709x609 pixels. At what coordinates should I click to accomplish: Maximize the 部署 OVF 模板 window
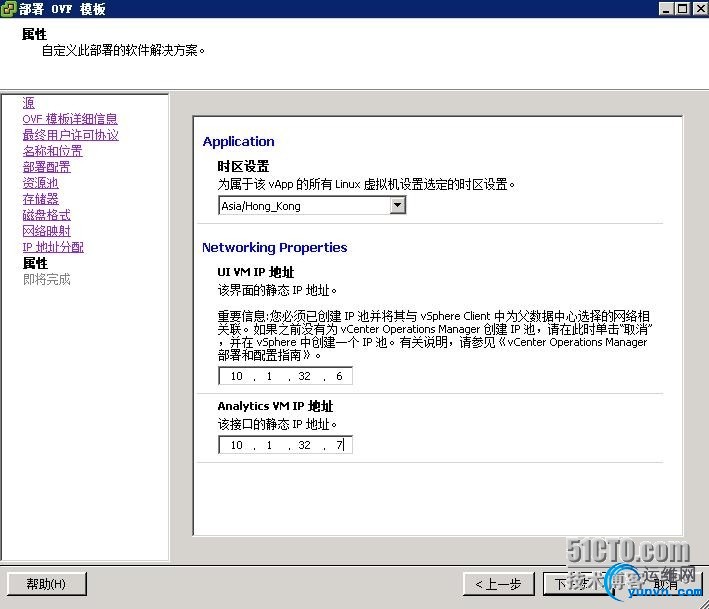[682, 9]
